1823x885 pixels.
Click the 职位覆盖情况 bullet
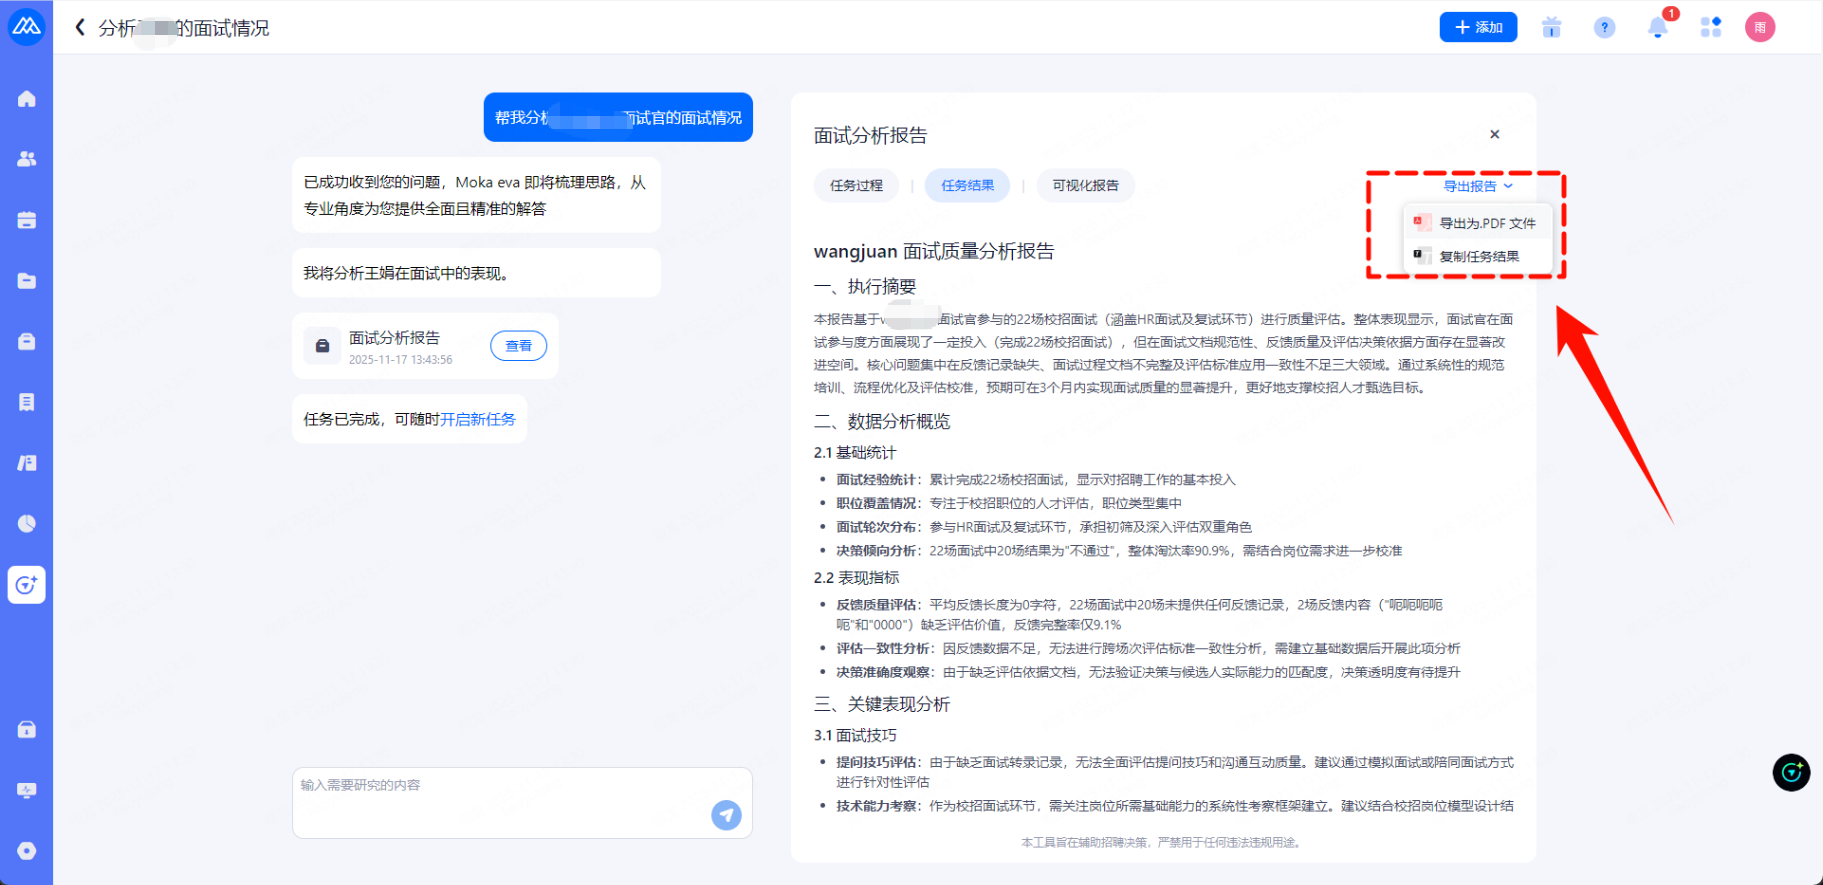pos(1009,503)
